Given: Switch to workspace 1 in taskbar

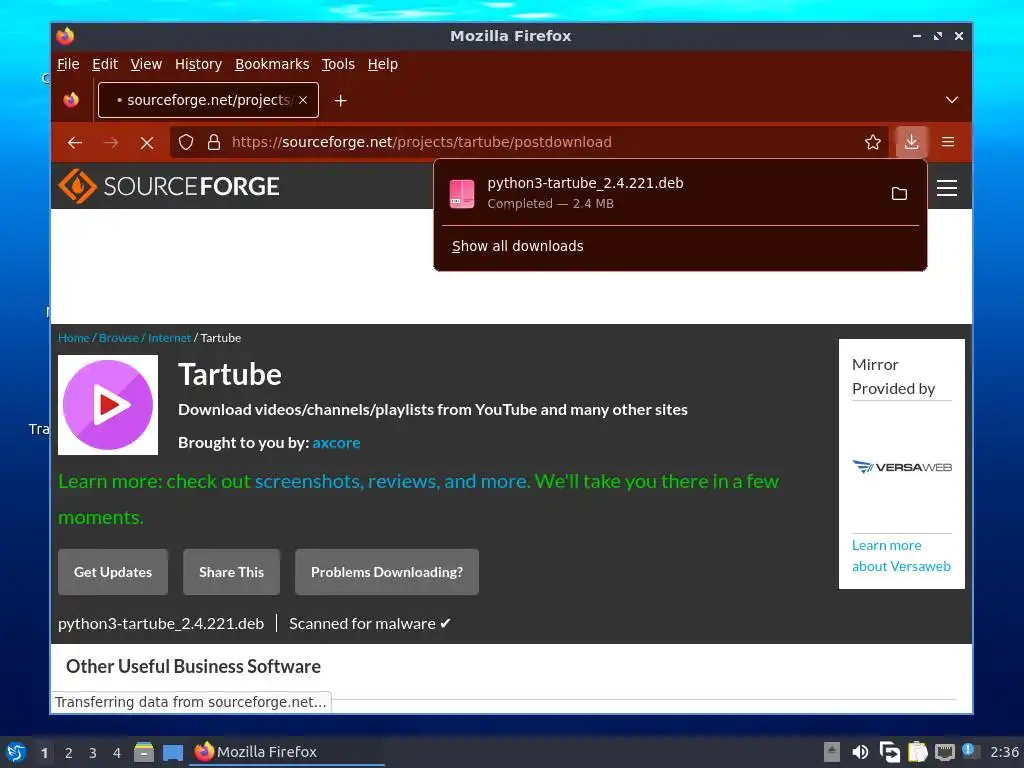Looking at the screenshot, I should coord(44,753).
